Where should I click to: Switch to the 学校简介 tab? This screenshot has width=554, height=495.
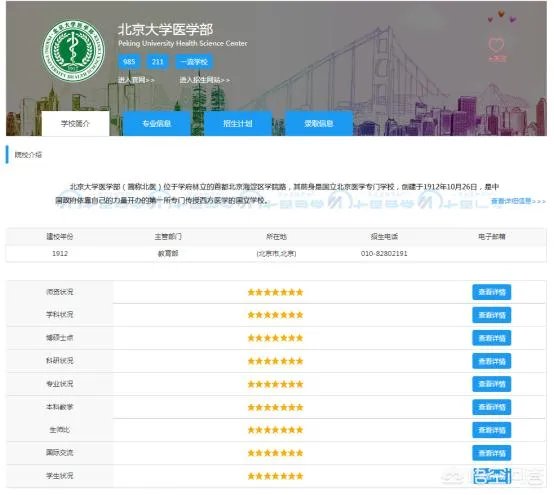point(75,123)
